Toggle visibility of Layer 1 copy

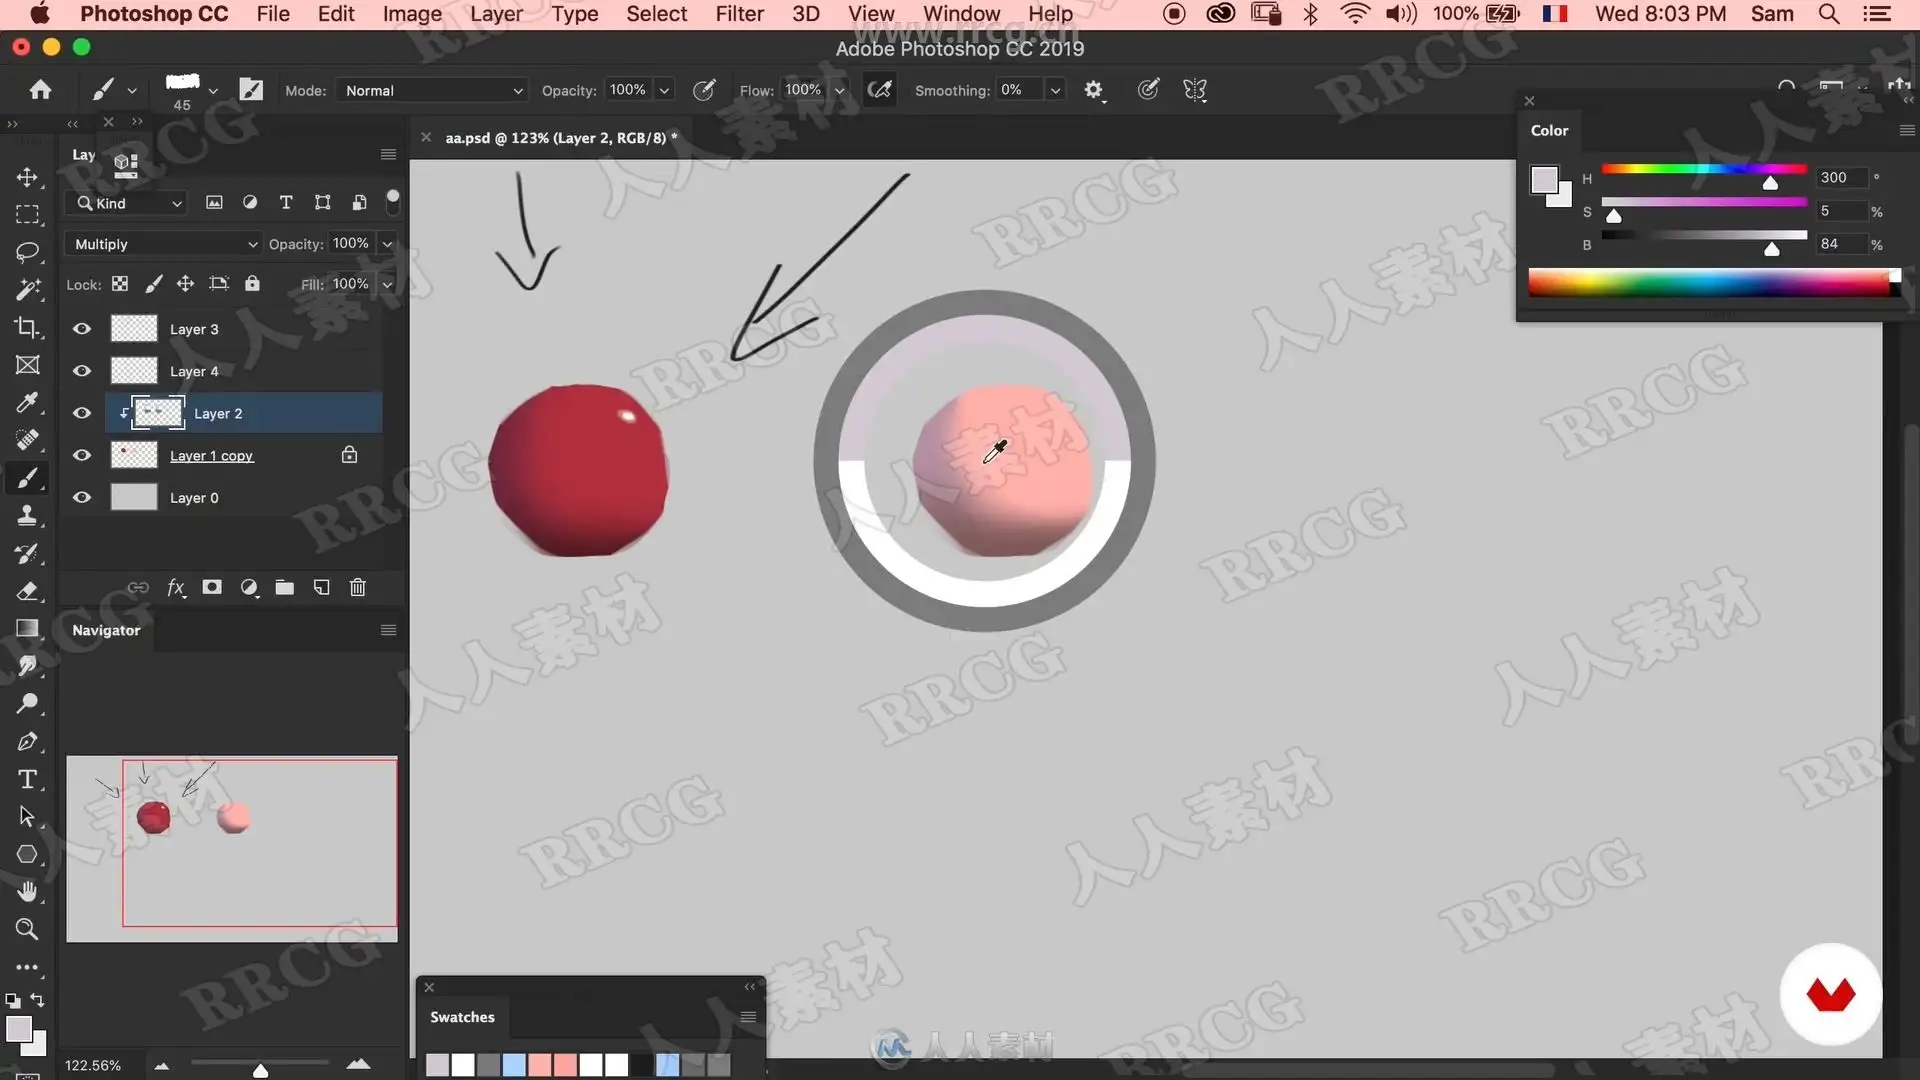click(x=82, y=455)
